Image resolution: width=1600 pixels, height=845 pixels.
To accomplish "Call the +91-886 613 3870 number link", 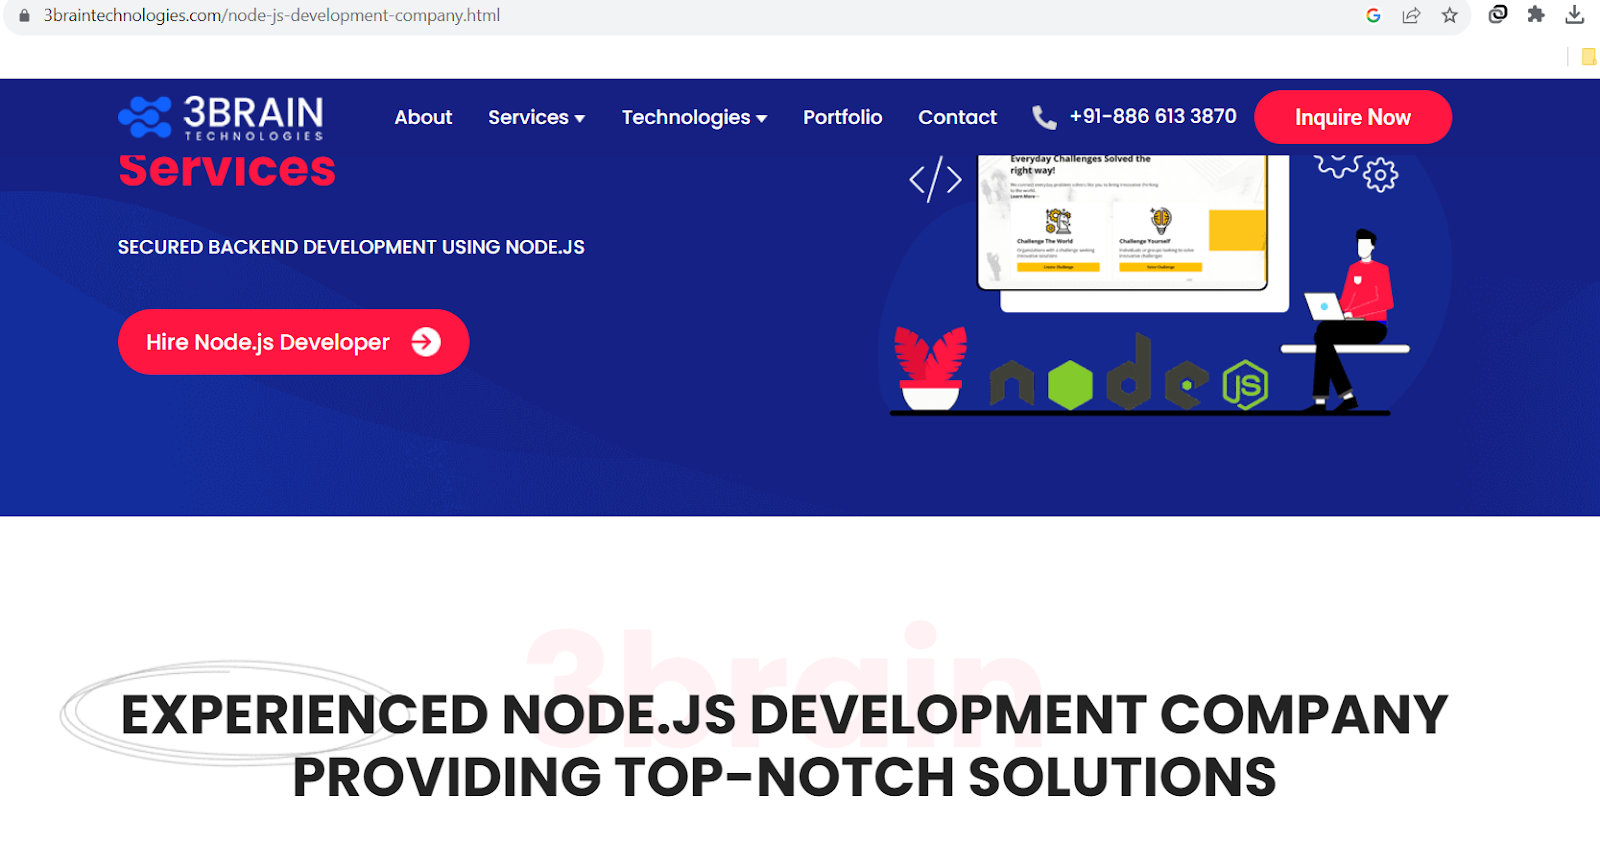I will (1153, 116).
